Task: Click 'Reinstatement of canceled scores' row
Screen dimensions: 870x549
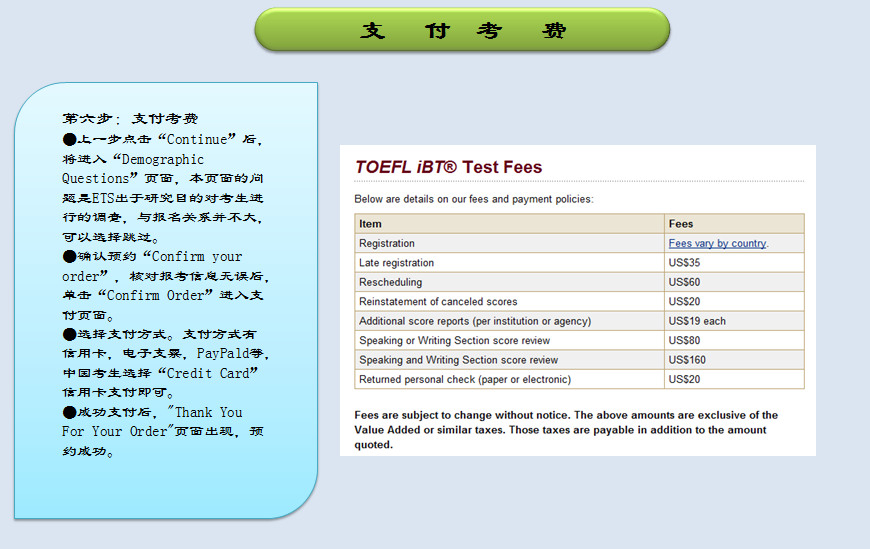Action: [x=438, y=302]
